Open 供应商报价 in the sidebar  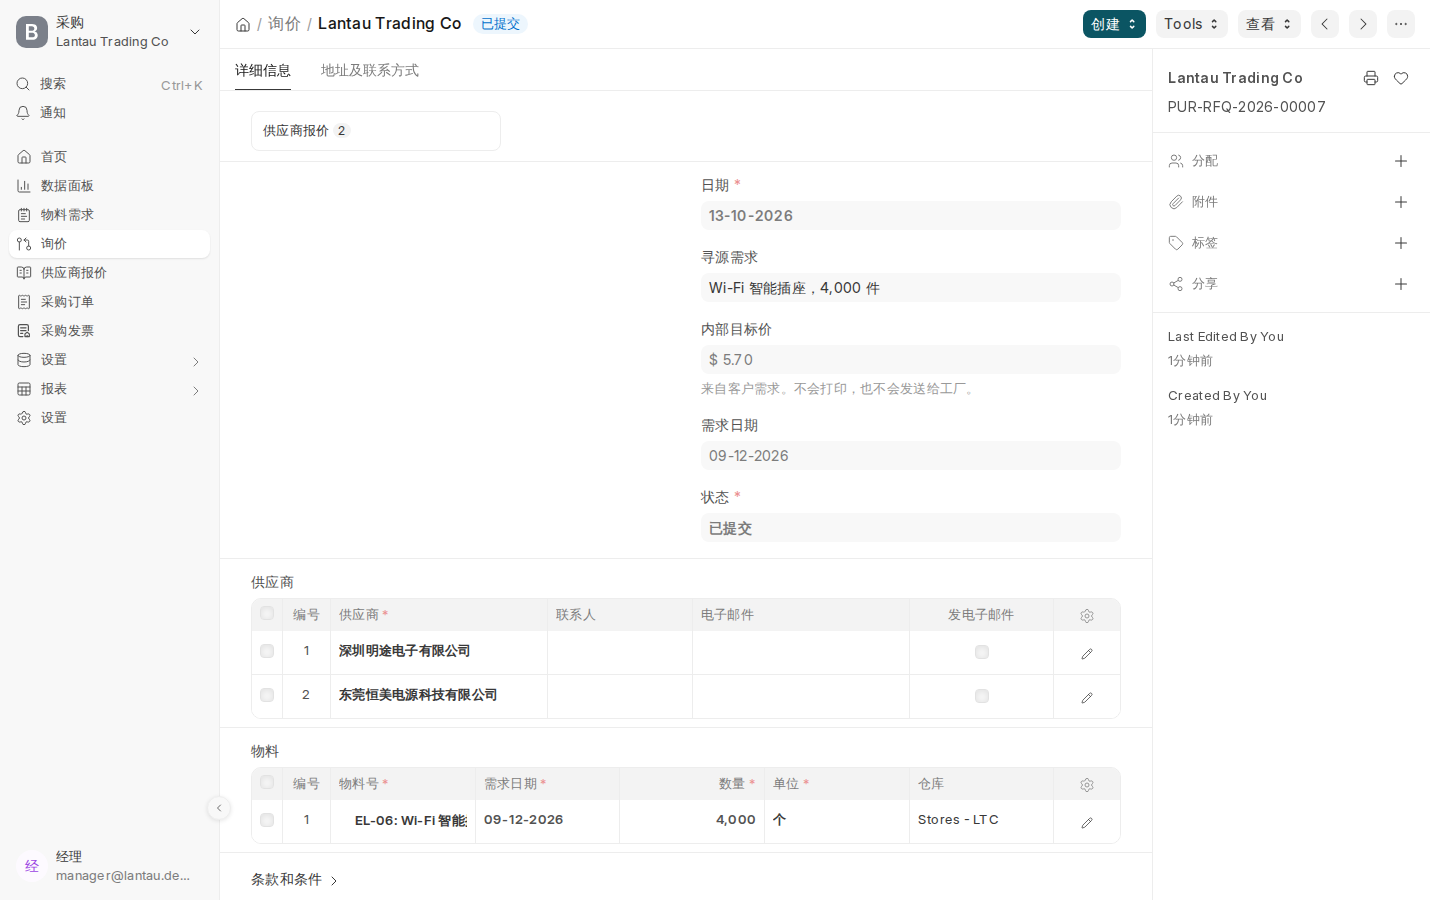[109, 273]
